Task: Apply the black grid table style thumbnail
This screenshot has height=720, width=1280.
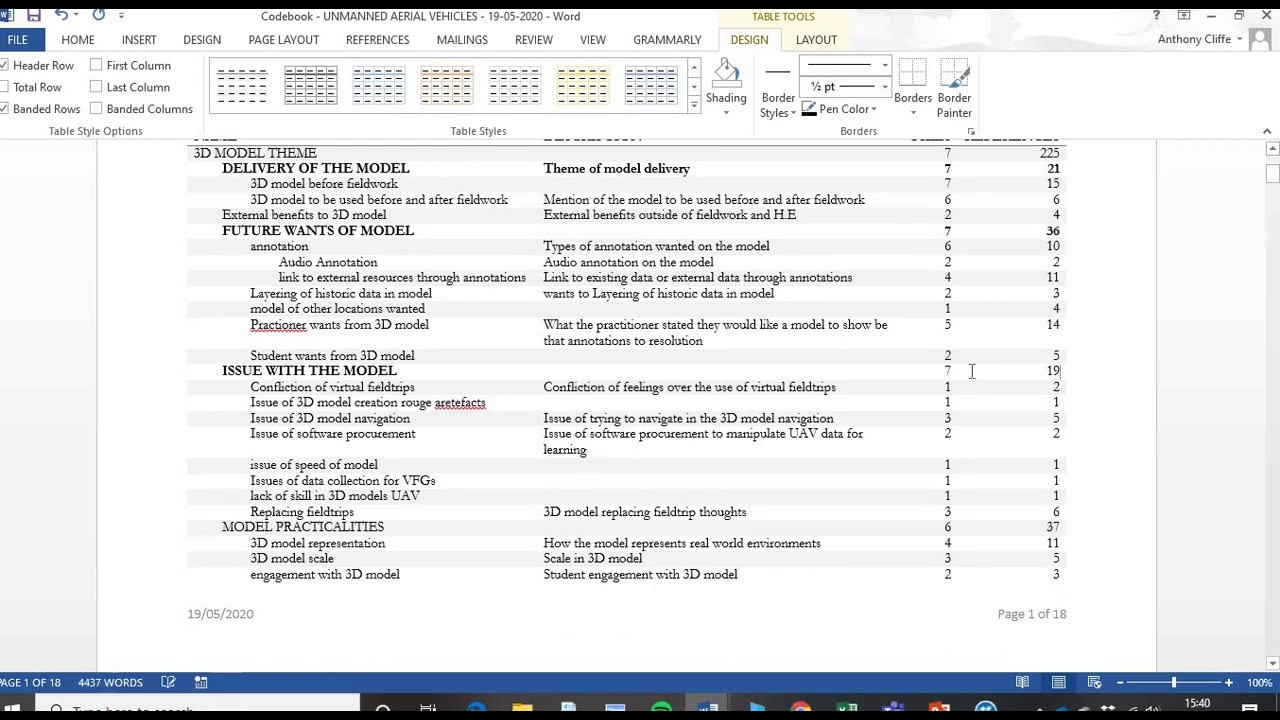Action: [x=310, y=86]
